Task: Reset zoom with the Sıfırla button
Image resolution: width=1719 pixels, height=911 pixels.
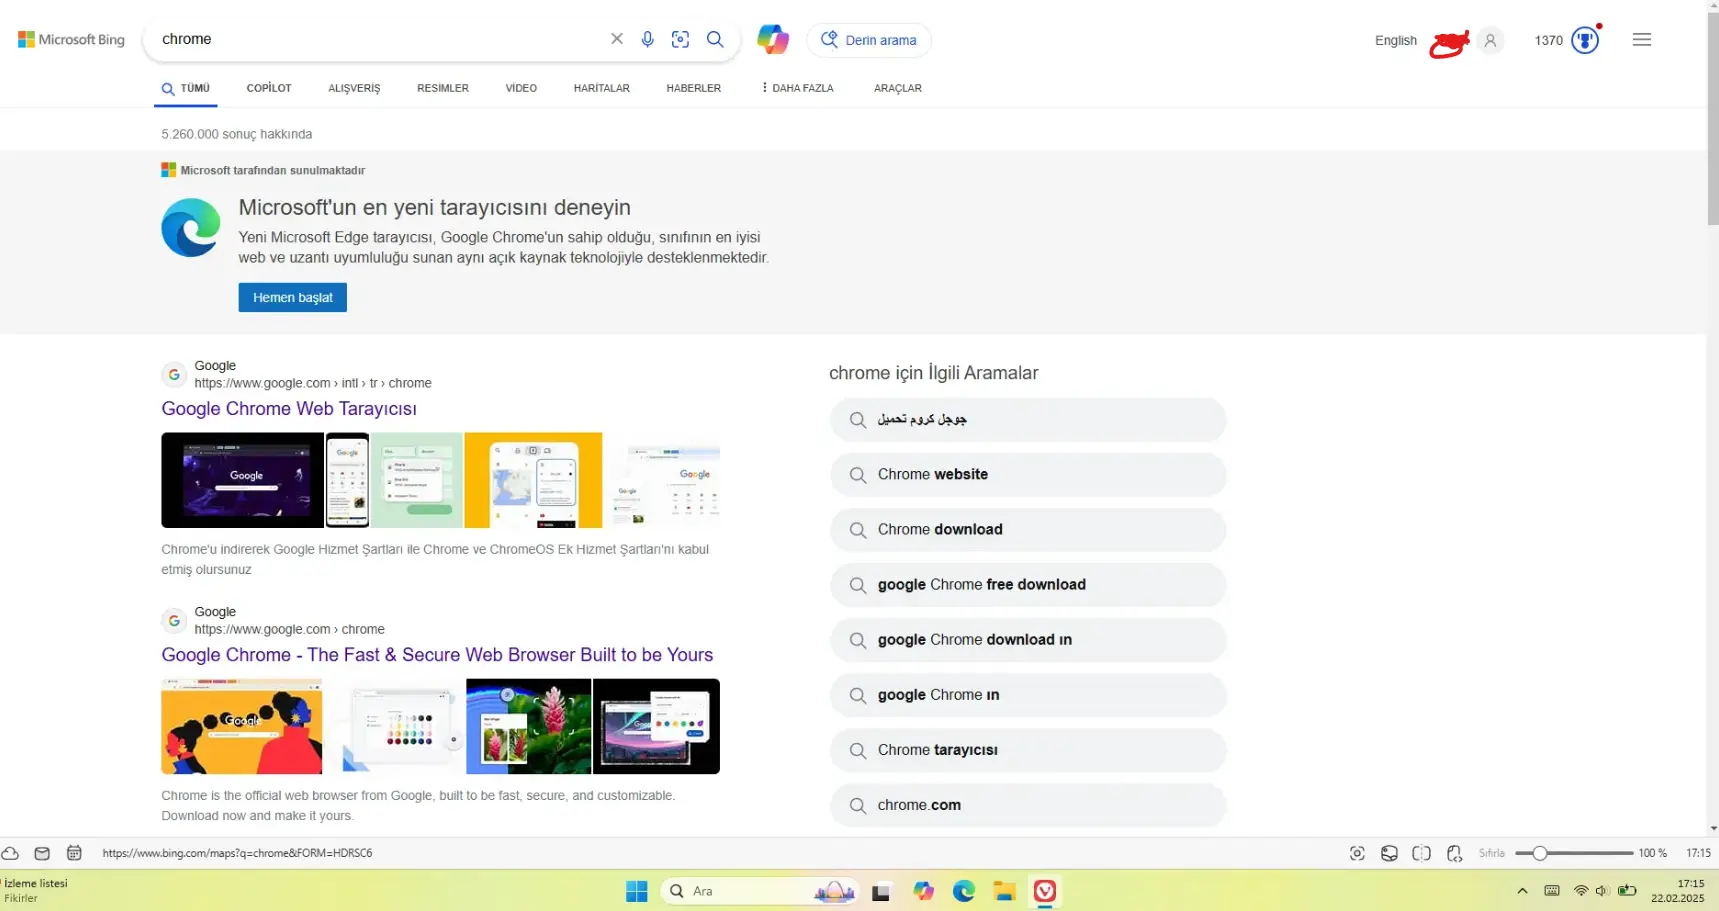Action: [1492, 853]
